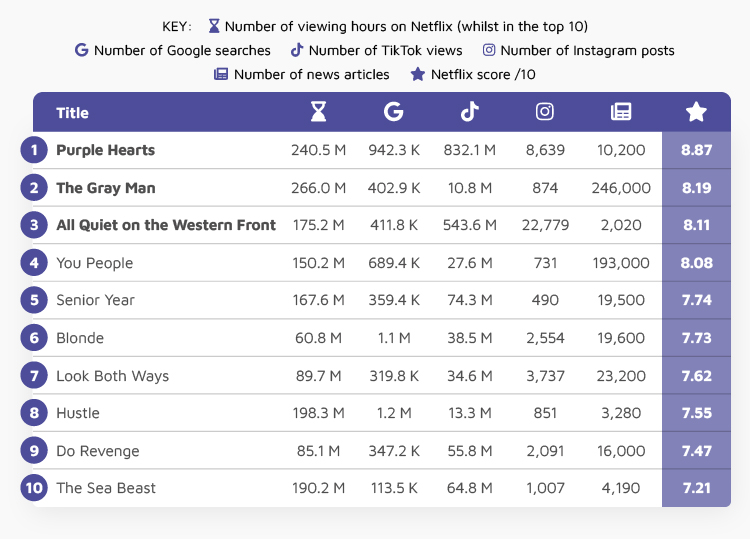Select the Purple Hearts title
Viewport: 750px width, 539px height.
tap(106, 150)
